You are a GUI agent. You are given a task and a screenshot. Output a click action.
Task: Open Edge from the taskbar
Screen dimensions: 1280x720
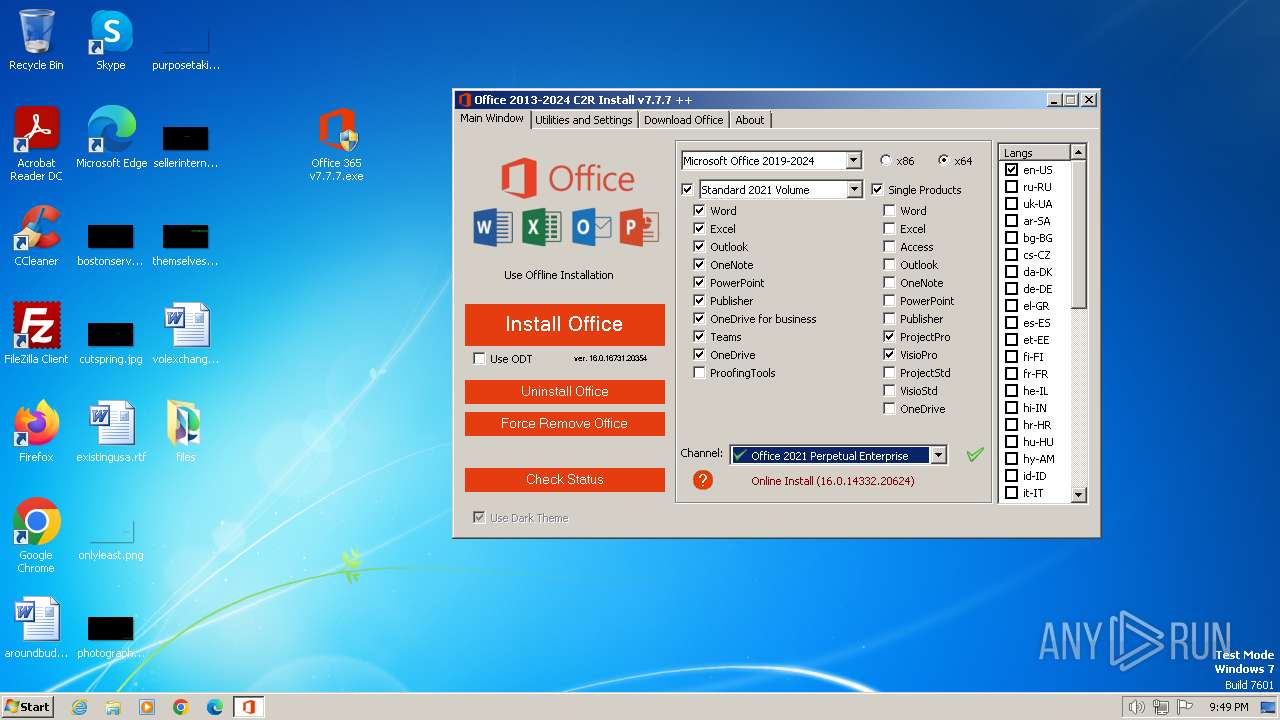215,707
